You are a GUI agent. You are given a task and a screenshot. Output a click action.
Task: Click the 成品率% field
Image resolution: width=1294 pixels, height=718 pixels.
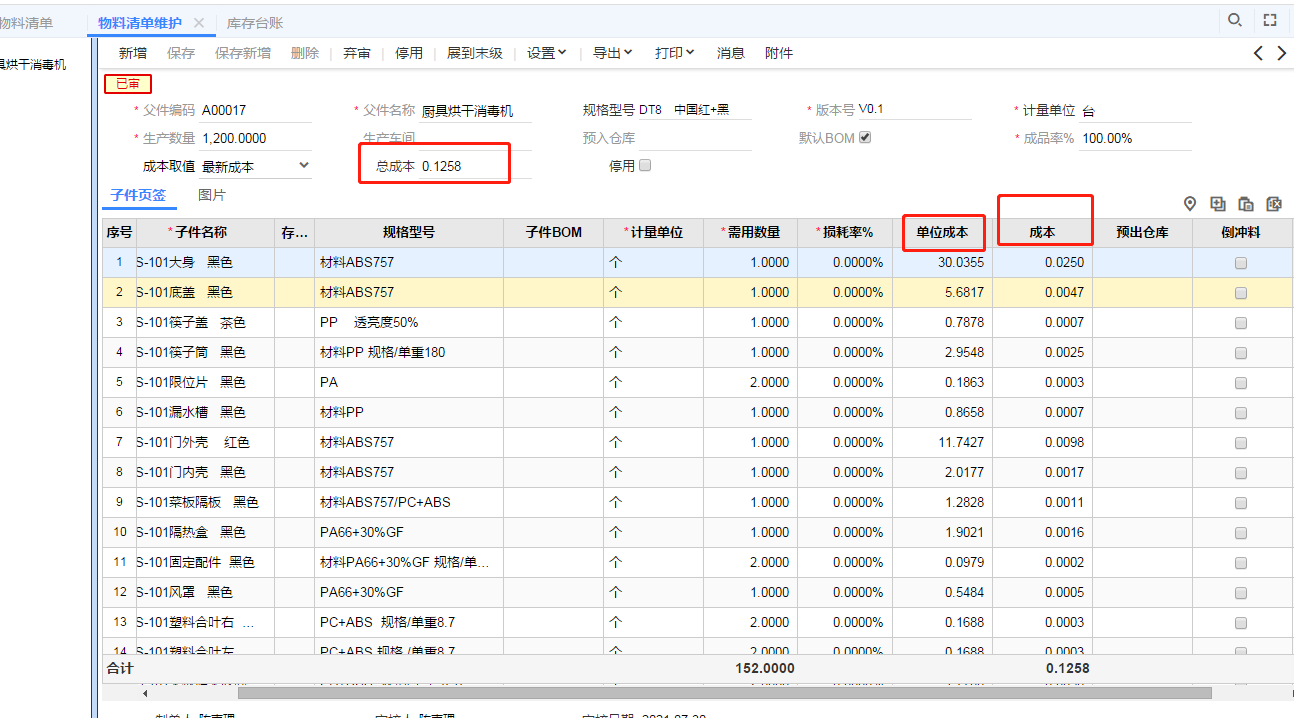(x=1136, y=138)
